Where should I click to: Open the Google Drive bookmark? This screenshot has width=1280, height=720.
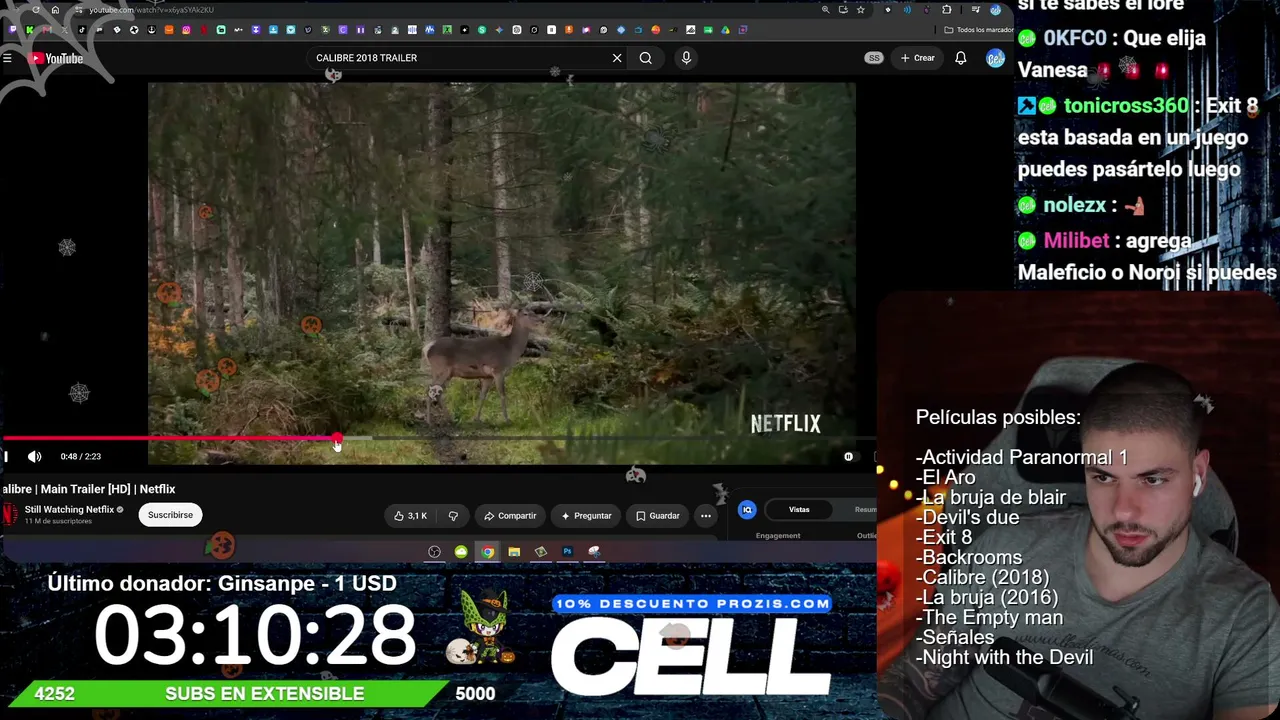[725, 30]
